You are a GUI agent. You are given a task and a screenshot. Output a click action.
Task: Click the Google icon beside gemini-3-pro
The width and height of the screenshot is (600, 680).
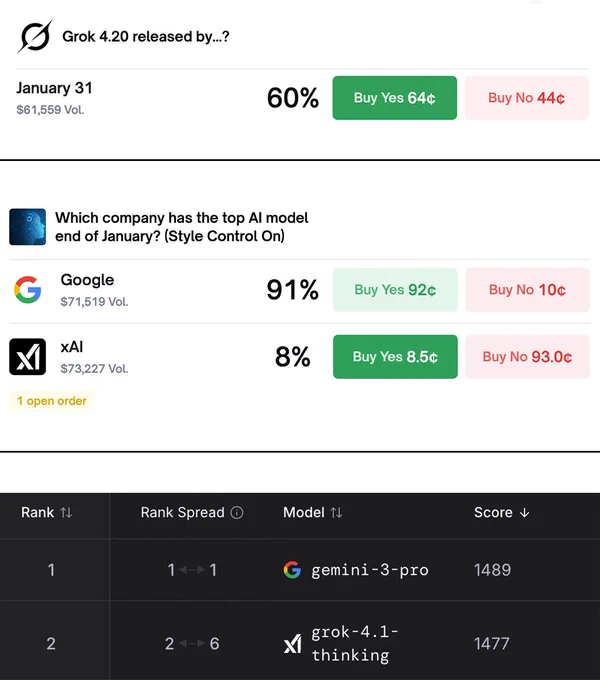tap(292, 570)
